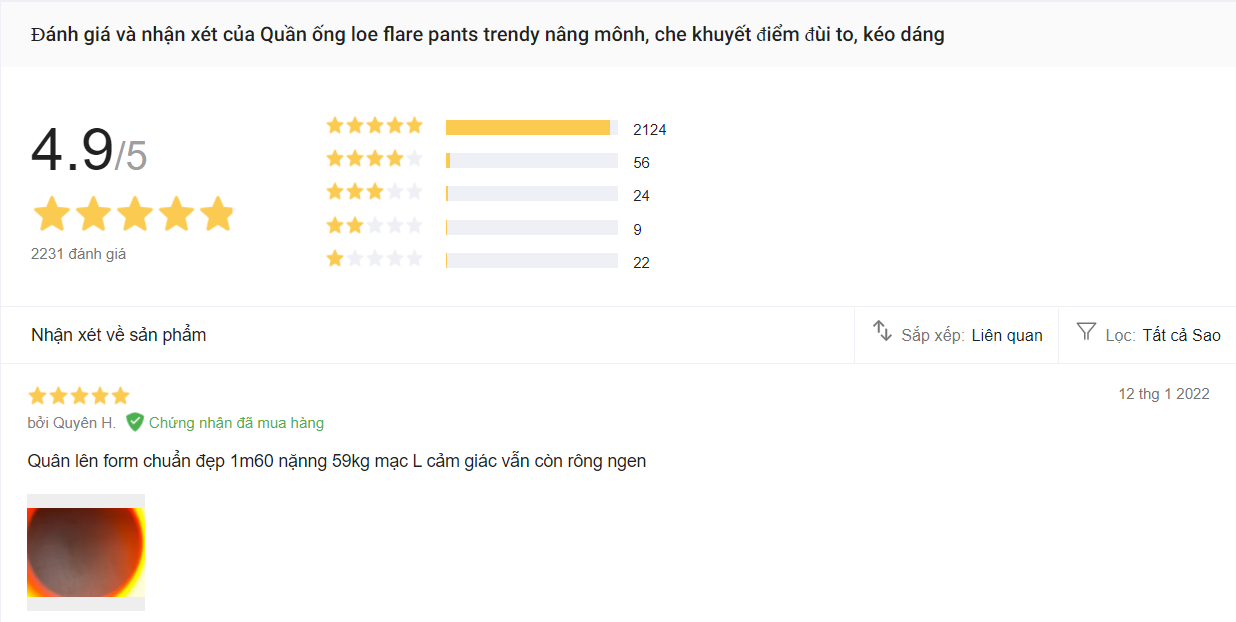
Task: Click the large overall average stars
Action: [133, 214]
